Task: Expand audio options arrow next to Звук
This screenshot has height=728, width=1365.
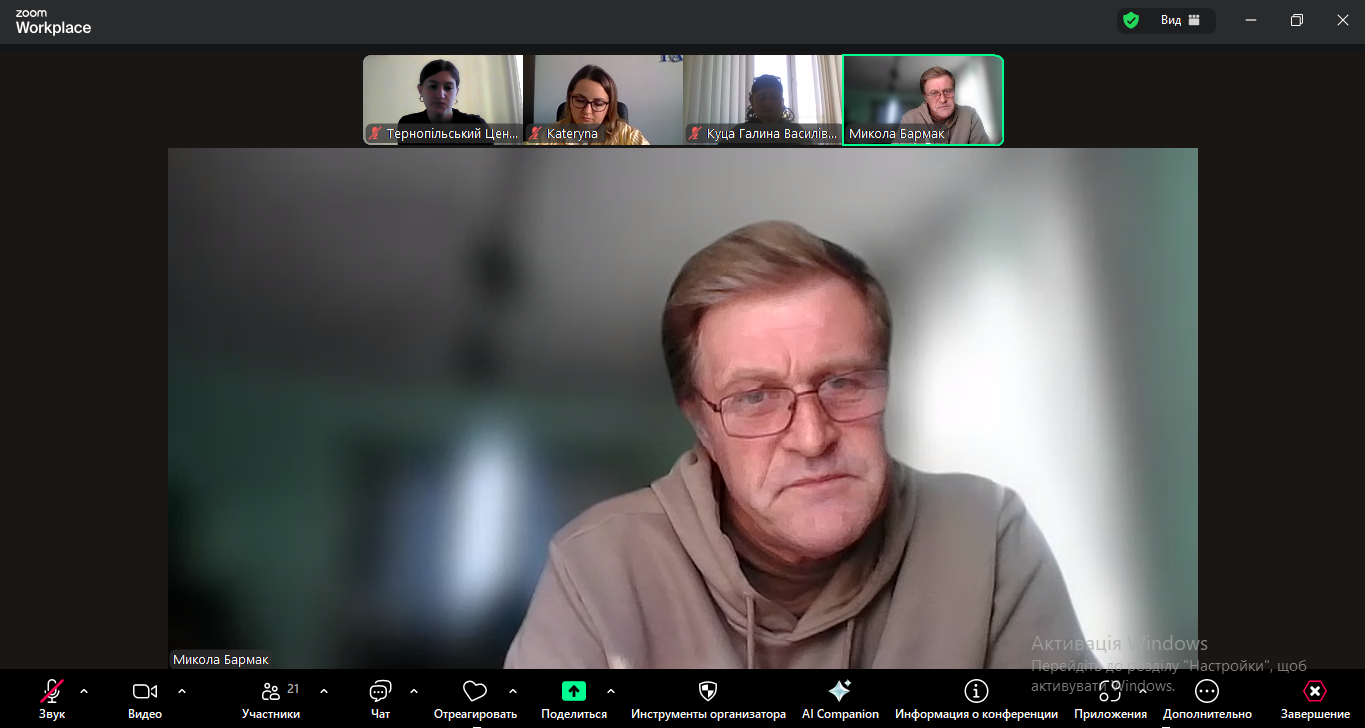Action: click(x=84, y=691)
